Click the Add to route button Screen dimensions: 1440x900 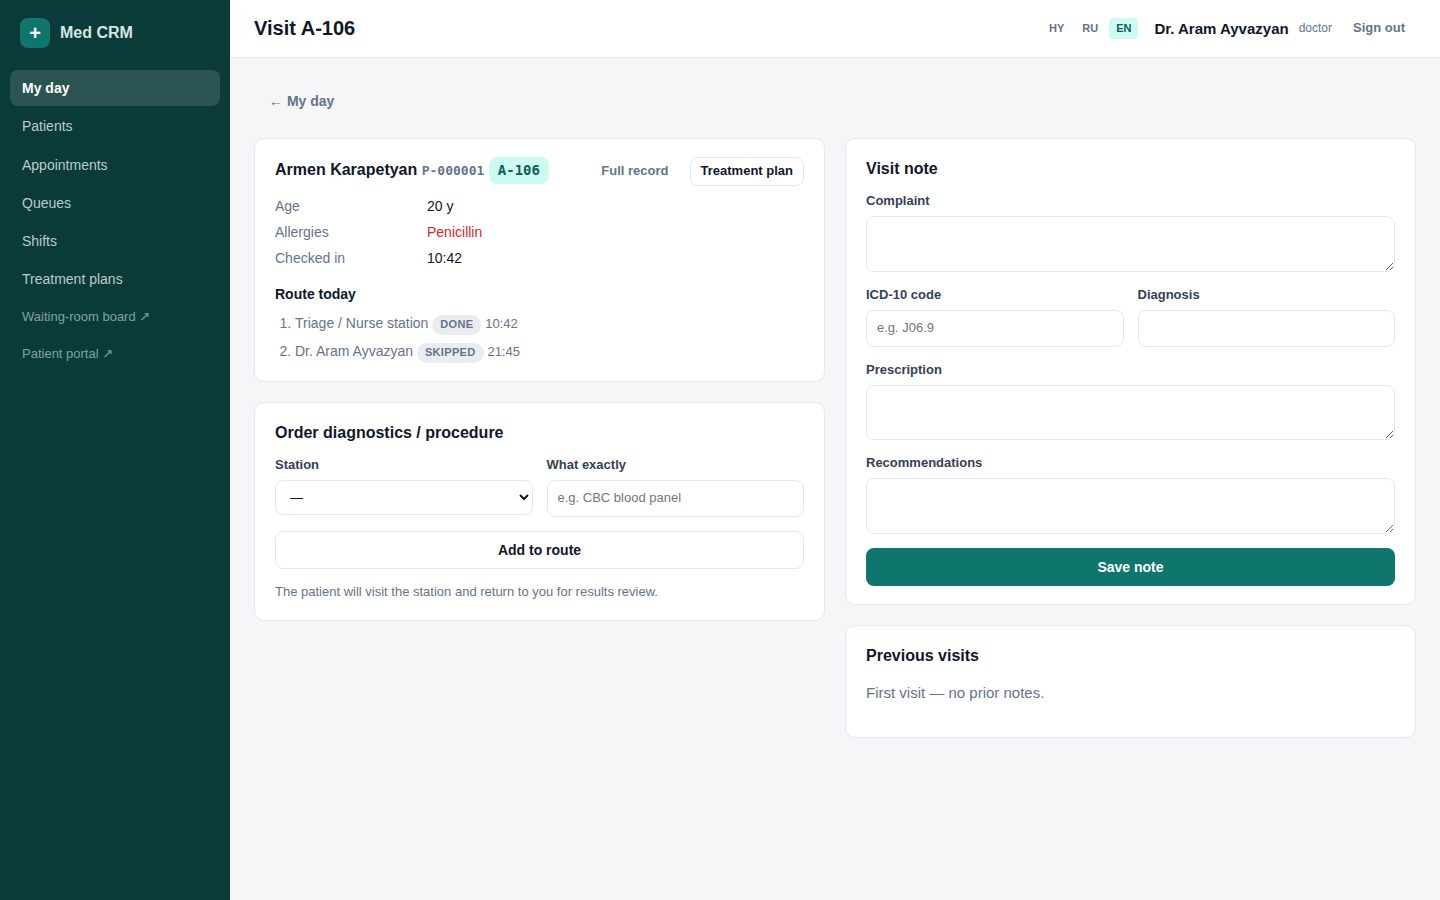539,550
